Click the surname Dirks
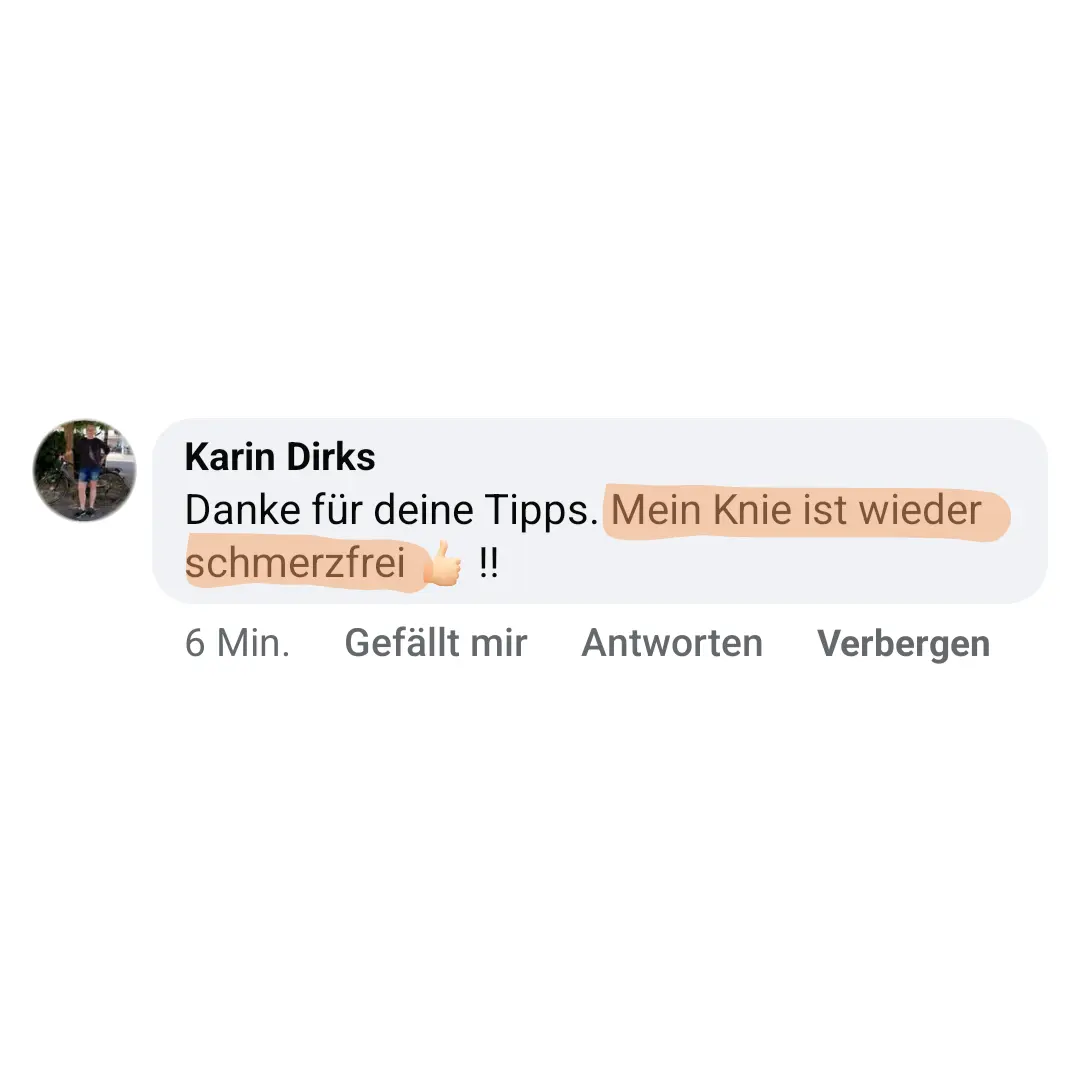 330,457
